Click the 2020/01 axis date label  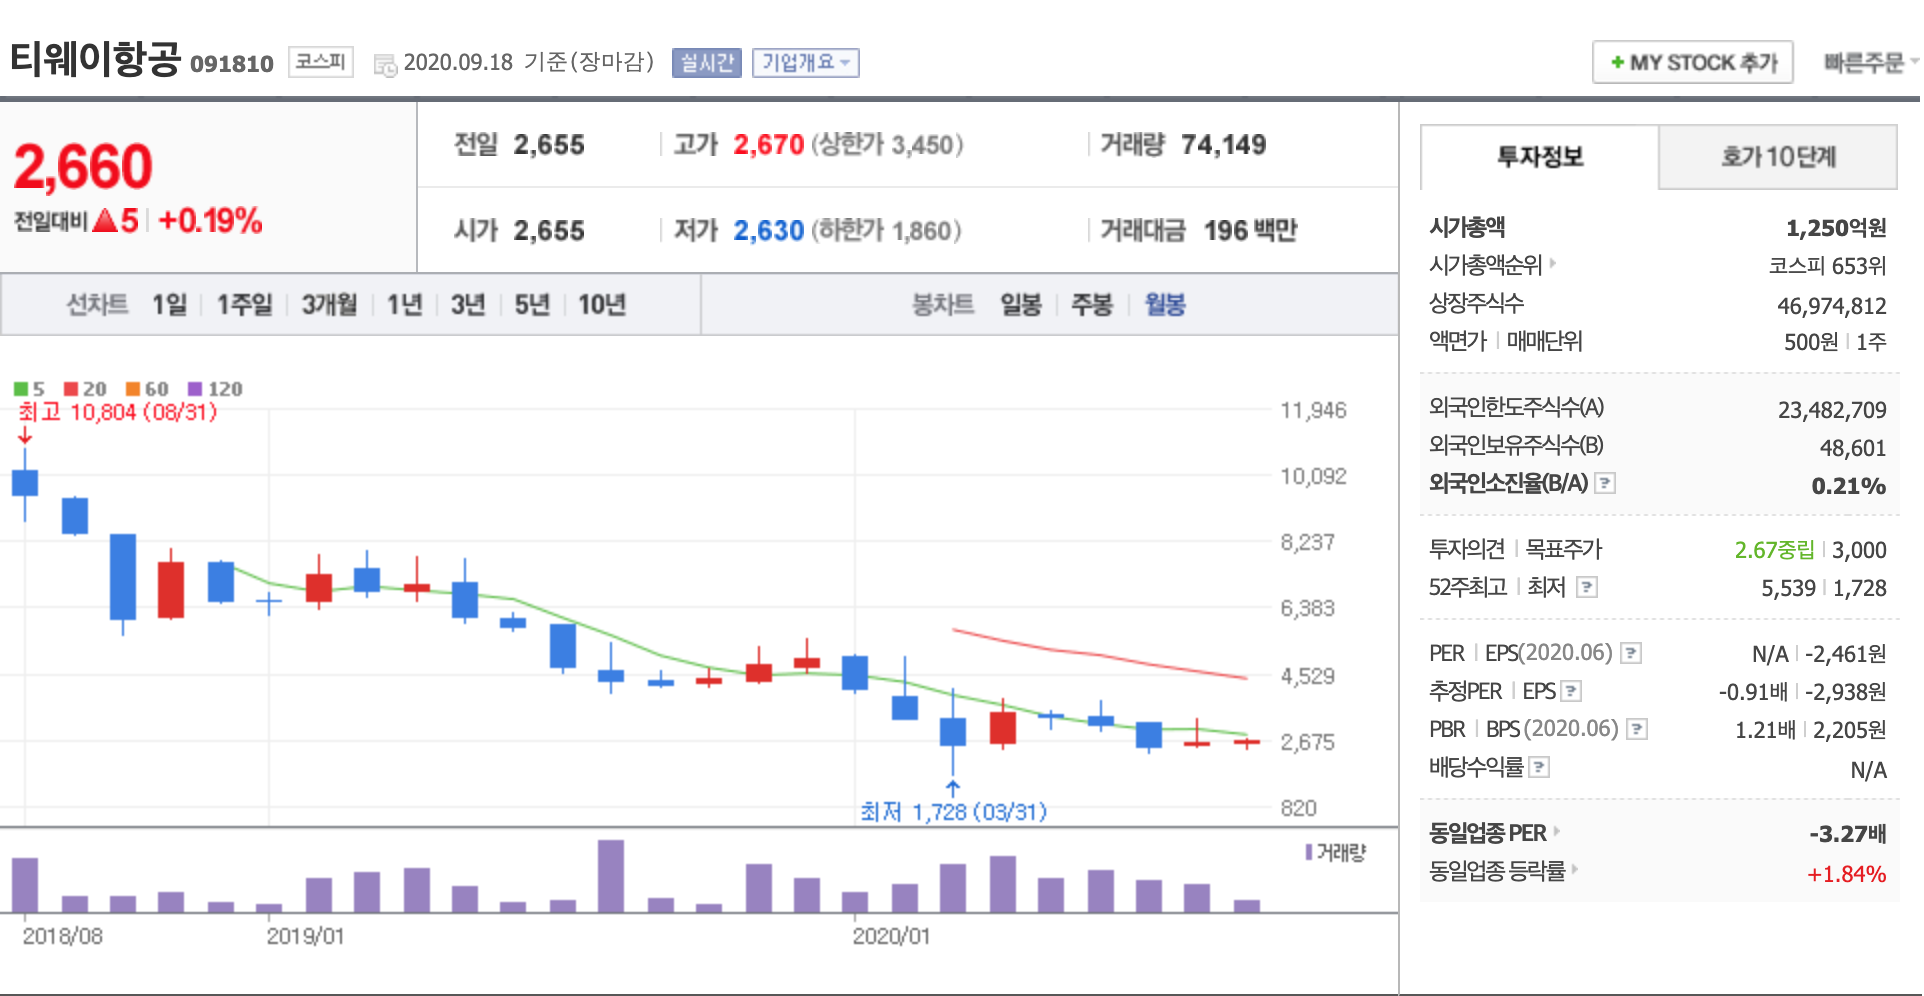click(x=891, y=937)
